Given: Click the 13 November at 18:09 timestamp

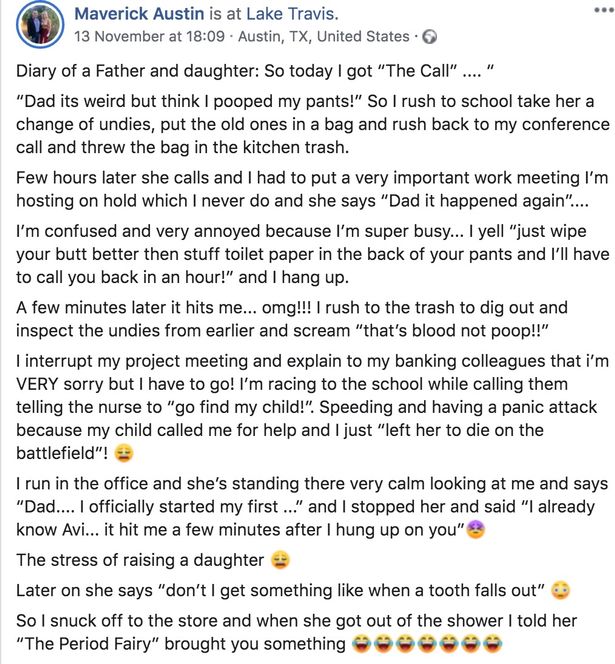Looking at the screenshot, I should point(150,36).
